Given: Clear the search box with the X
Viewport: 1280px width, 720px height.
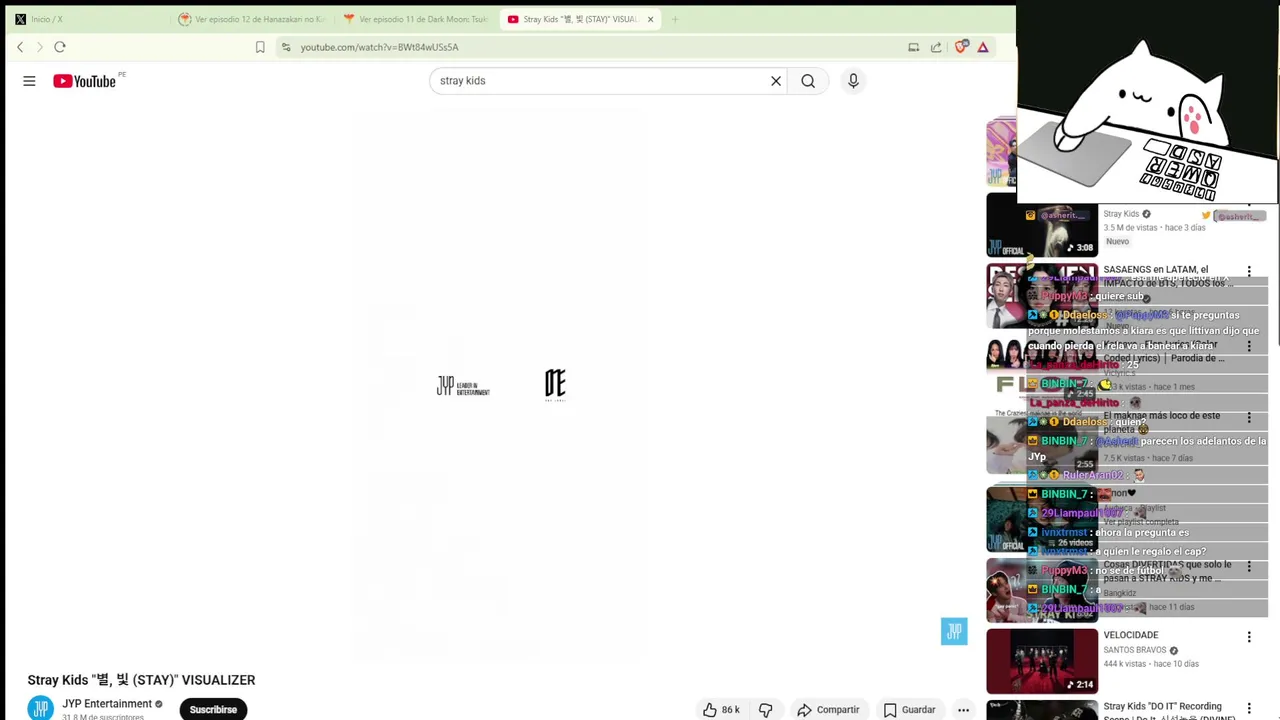Looking at the screenshot, I should point(776,81).
